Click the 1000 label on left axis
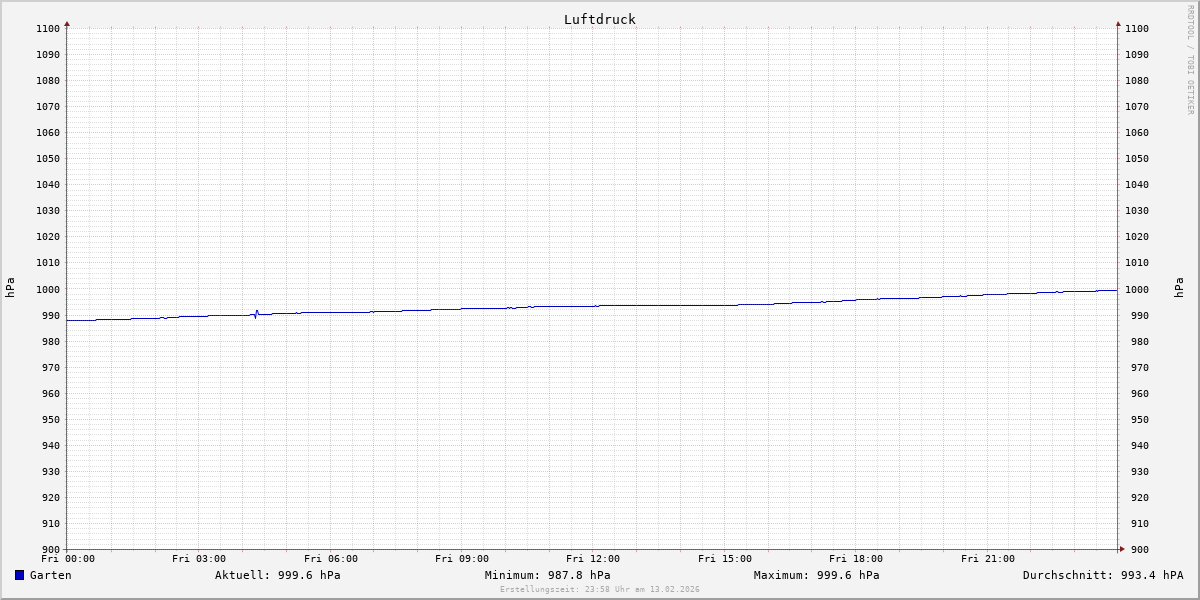Screen dimensions: 1200x600 coord(47,289)
